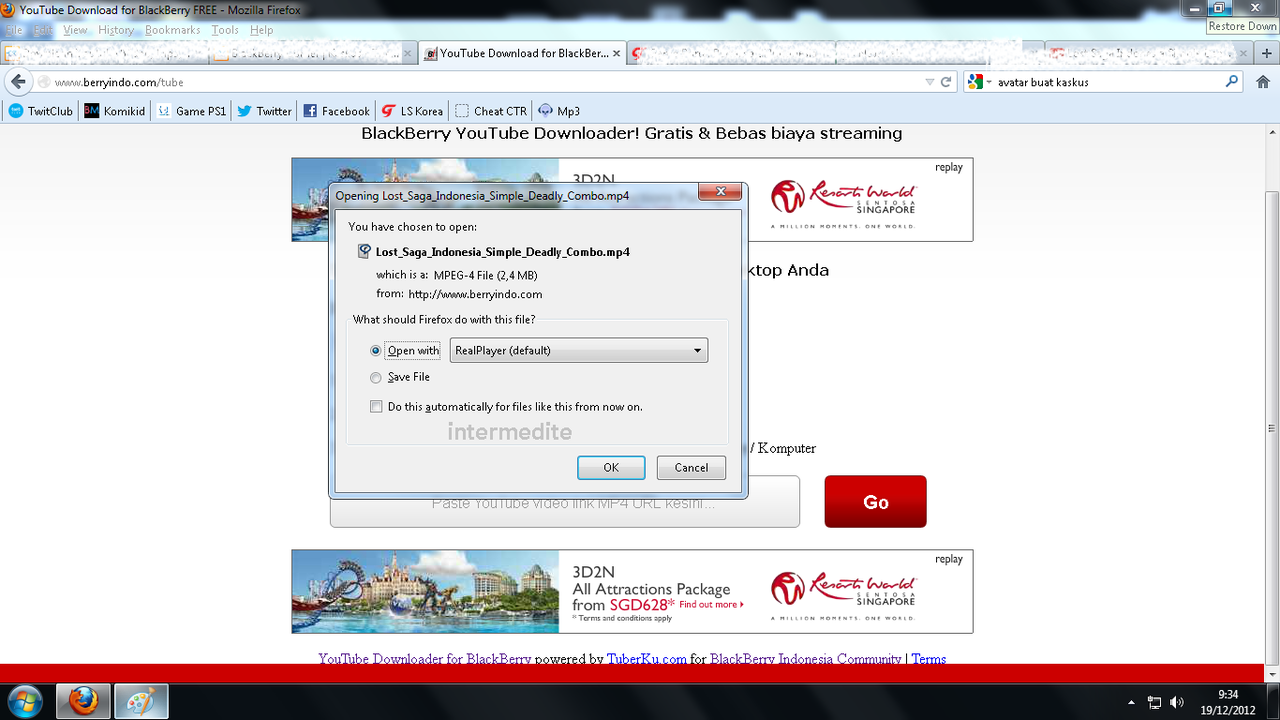Image resolution: width=1280 pixels, height=720 pixels.
Task: Open the bottom Resorts World banner image
Action: pos(632,591)
